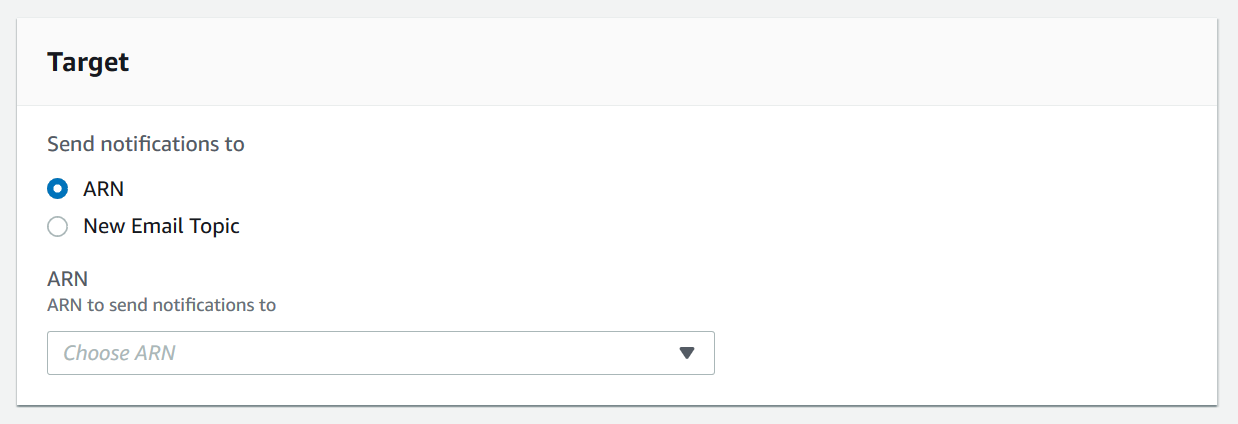Image resolution: width=1238 pixels, height=424 pixels.
Task: Click the "Choose ARN" placeholder text
Action: click(119, 353)
